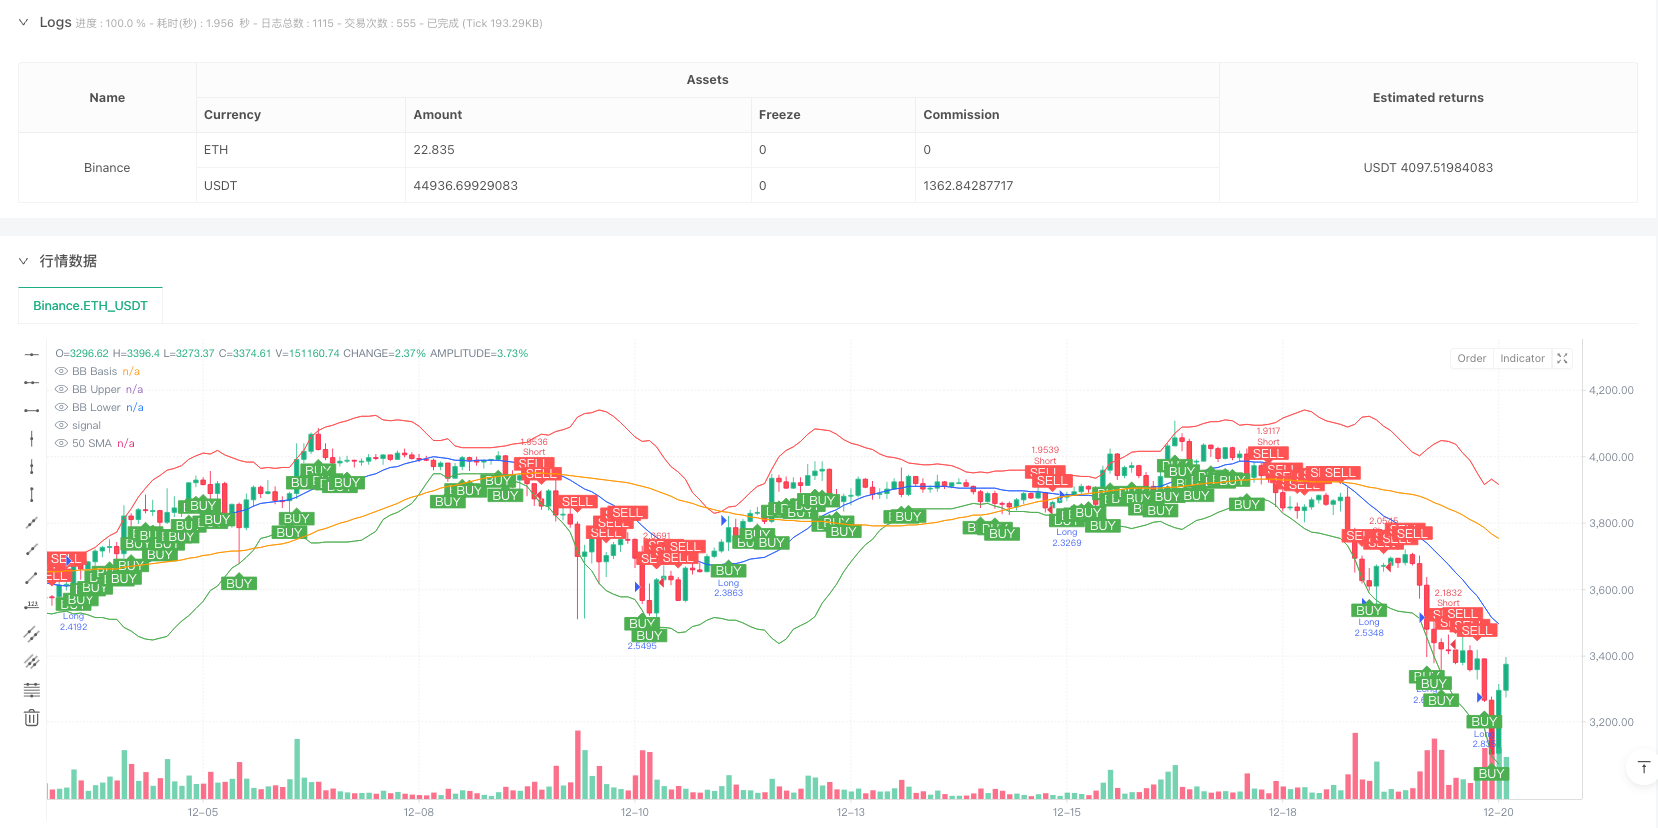The image size is (1658, 828).
Task: Activate the parallel lines drawing tool
Action: [x=32, y=633]
